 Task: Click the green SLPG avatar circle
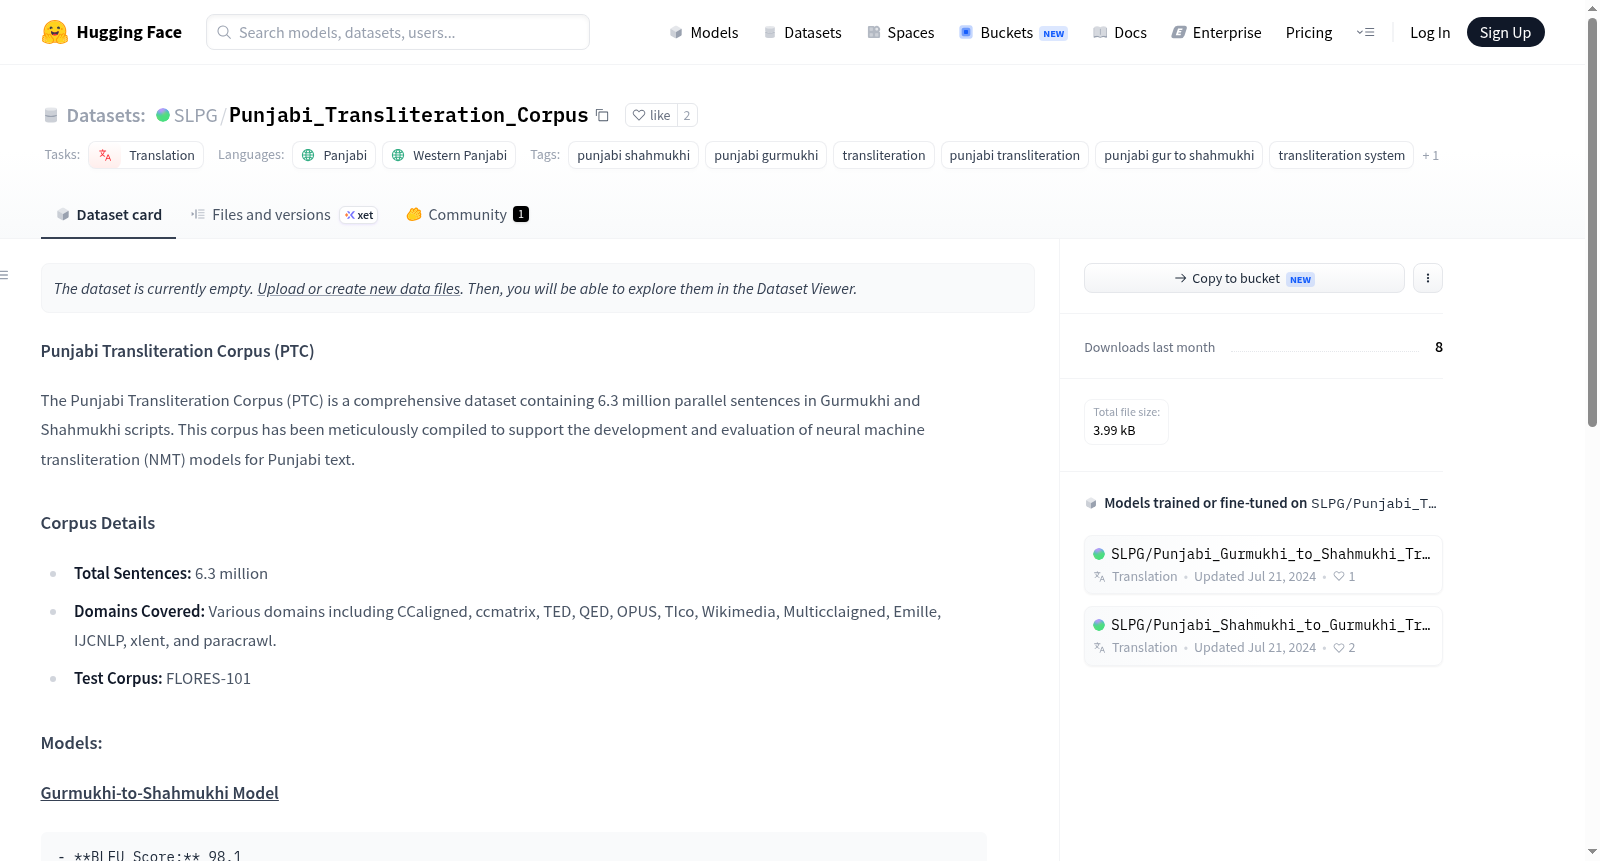coord(163,115)
